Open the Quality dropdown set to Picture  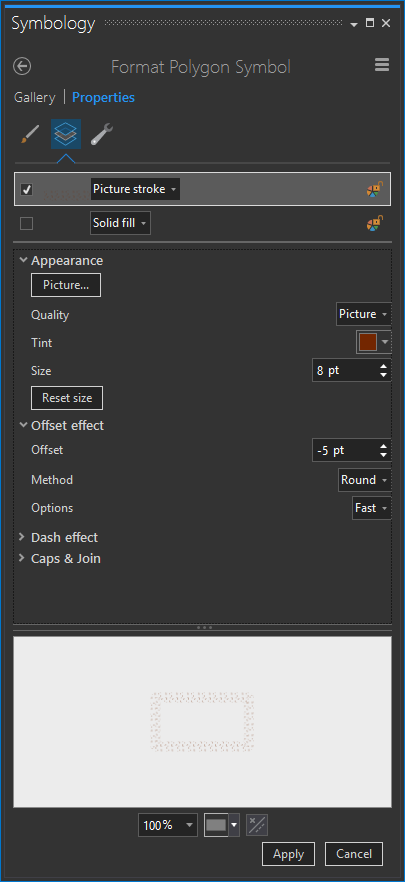(x=363, y=314)
